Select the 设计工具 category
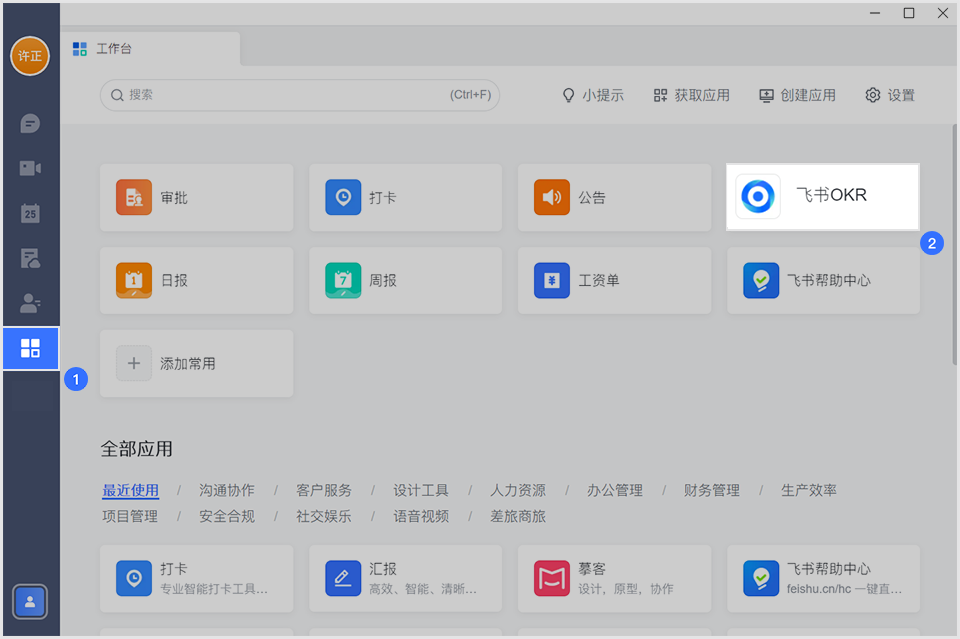 tap(421, 490)
